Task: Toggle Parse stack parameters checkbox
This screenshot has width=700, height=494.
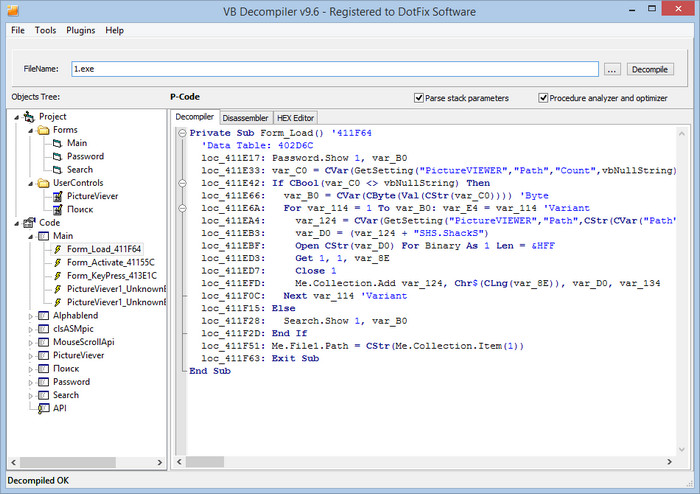Action: tap(419, 98)
